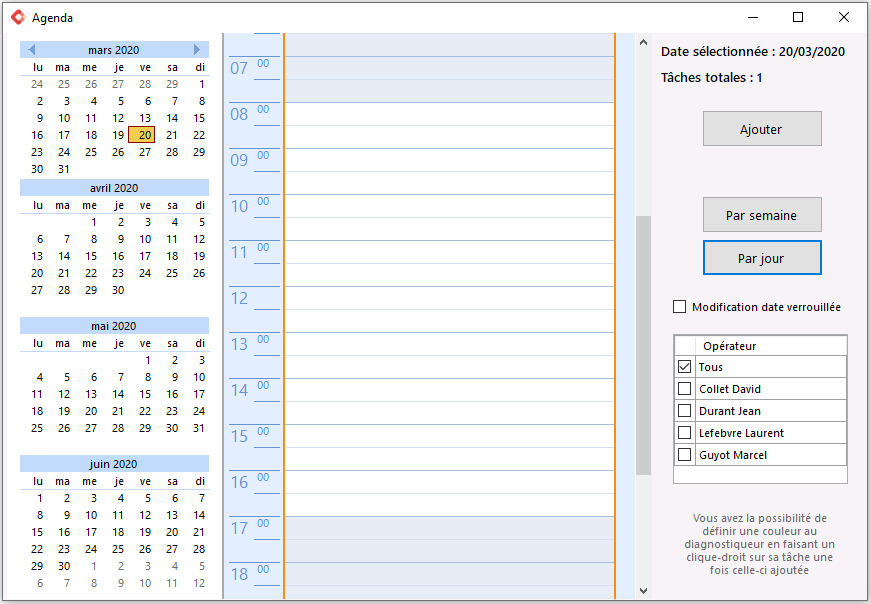
Task: Tick the Durant Jean operator checkbox
Action: [684, 411]
